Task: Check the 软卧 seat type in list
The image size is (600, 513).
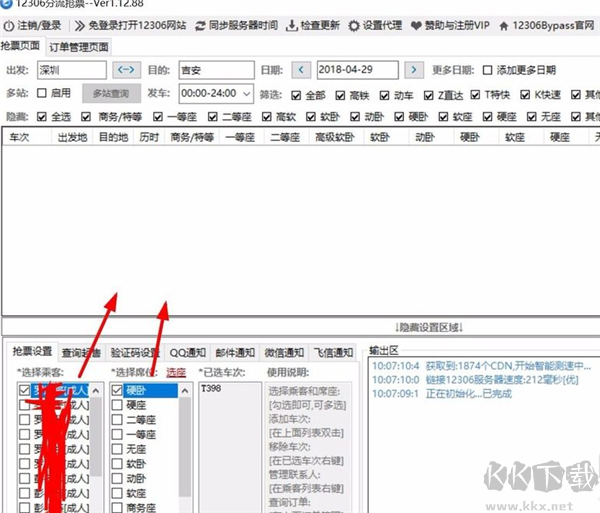Action: (117, 464)
